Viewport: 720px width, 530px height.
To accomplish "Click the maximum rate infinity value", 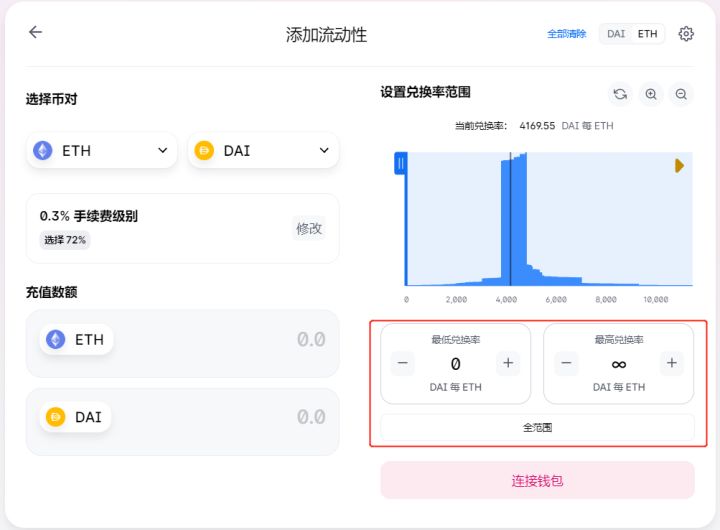I will click(619, 365).
